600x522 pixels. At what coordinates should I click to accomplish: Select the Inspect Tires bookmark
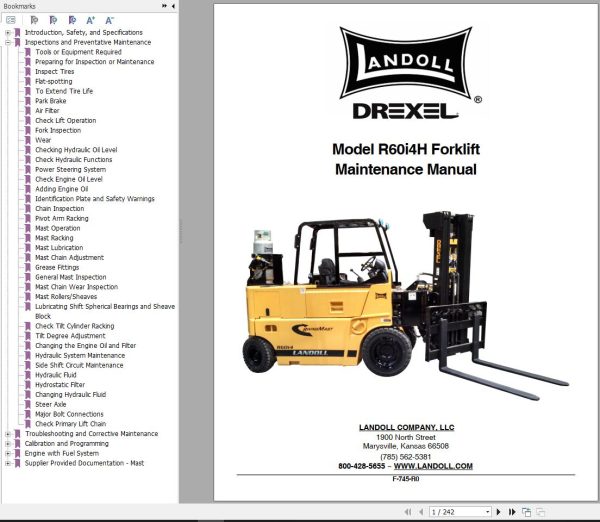pos(55,72)
